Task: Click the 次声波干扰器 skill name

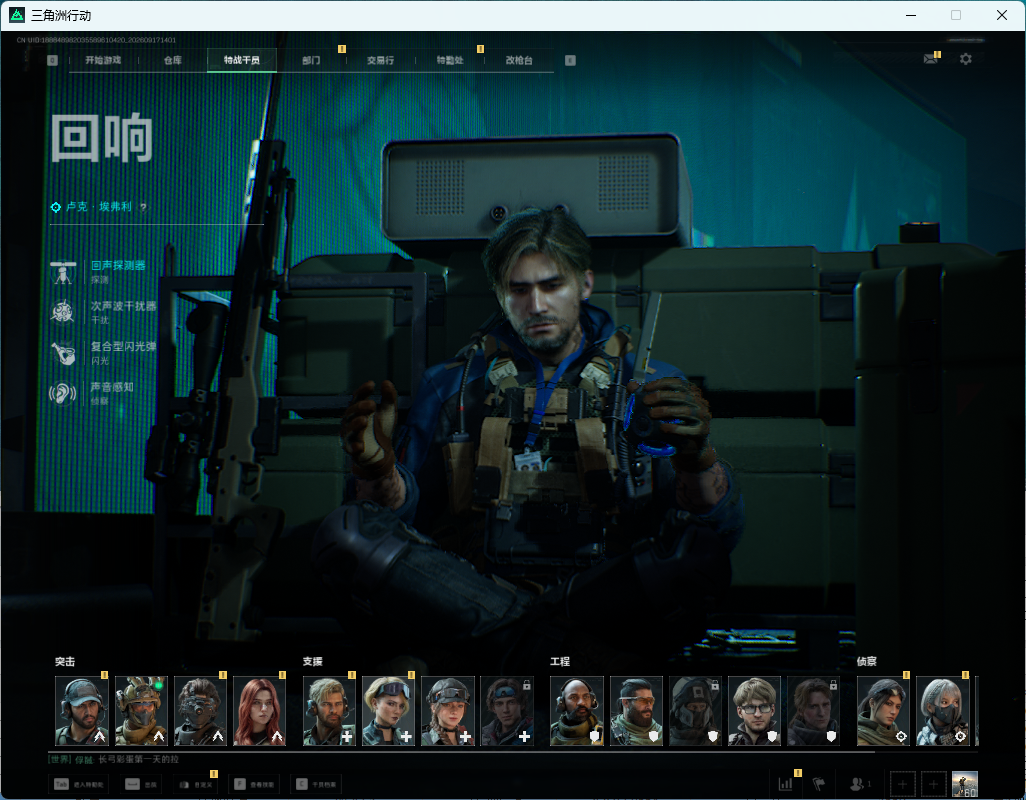Action: (124, 306)
